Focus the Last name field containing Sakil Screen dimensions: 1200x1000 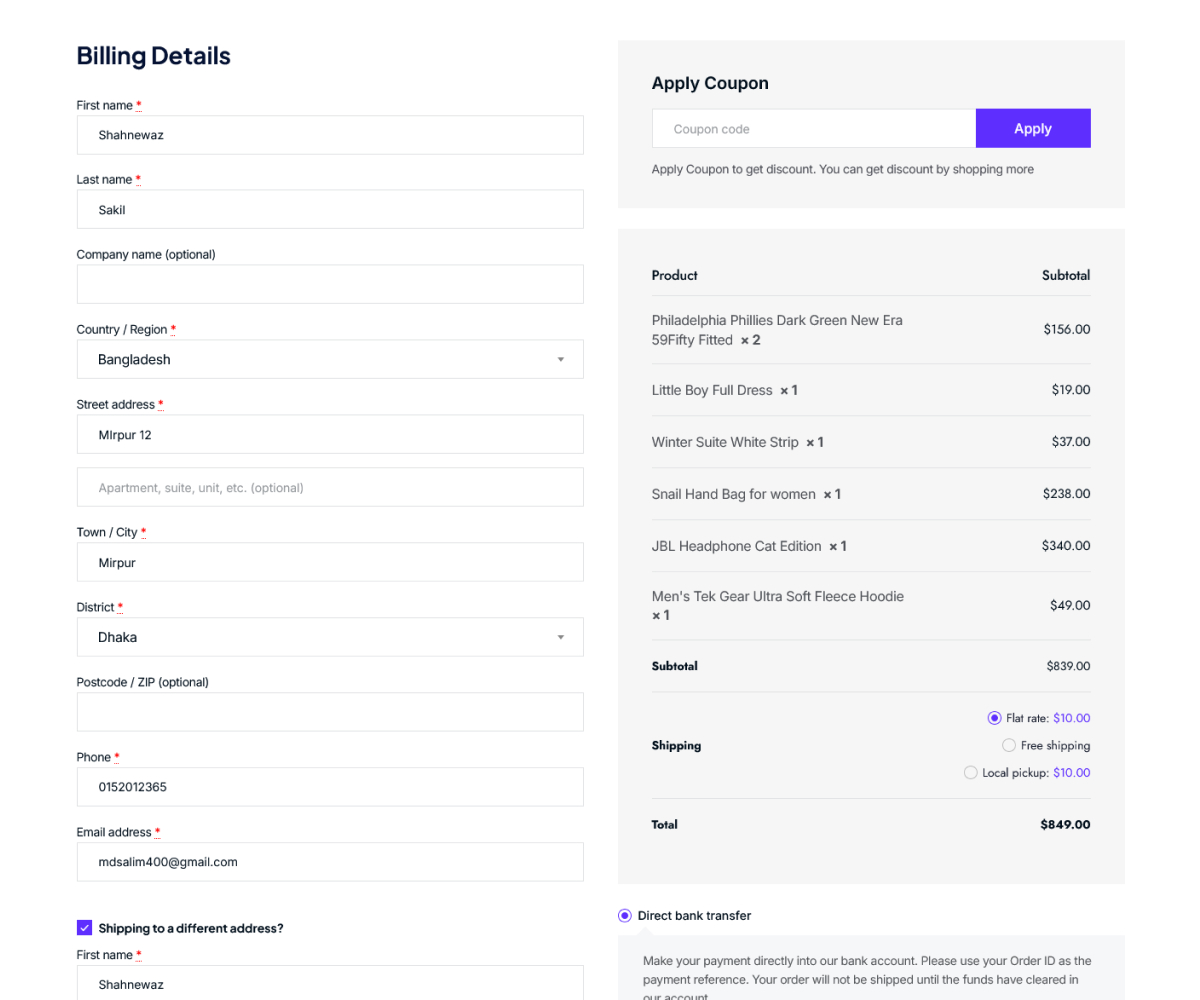329,210
